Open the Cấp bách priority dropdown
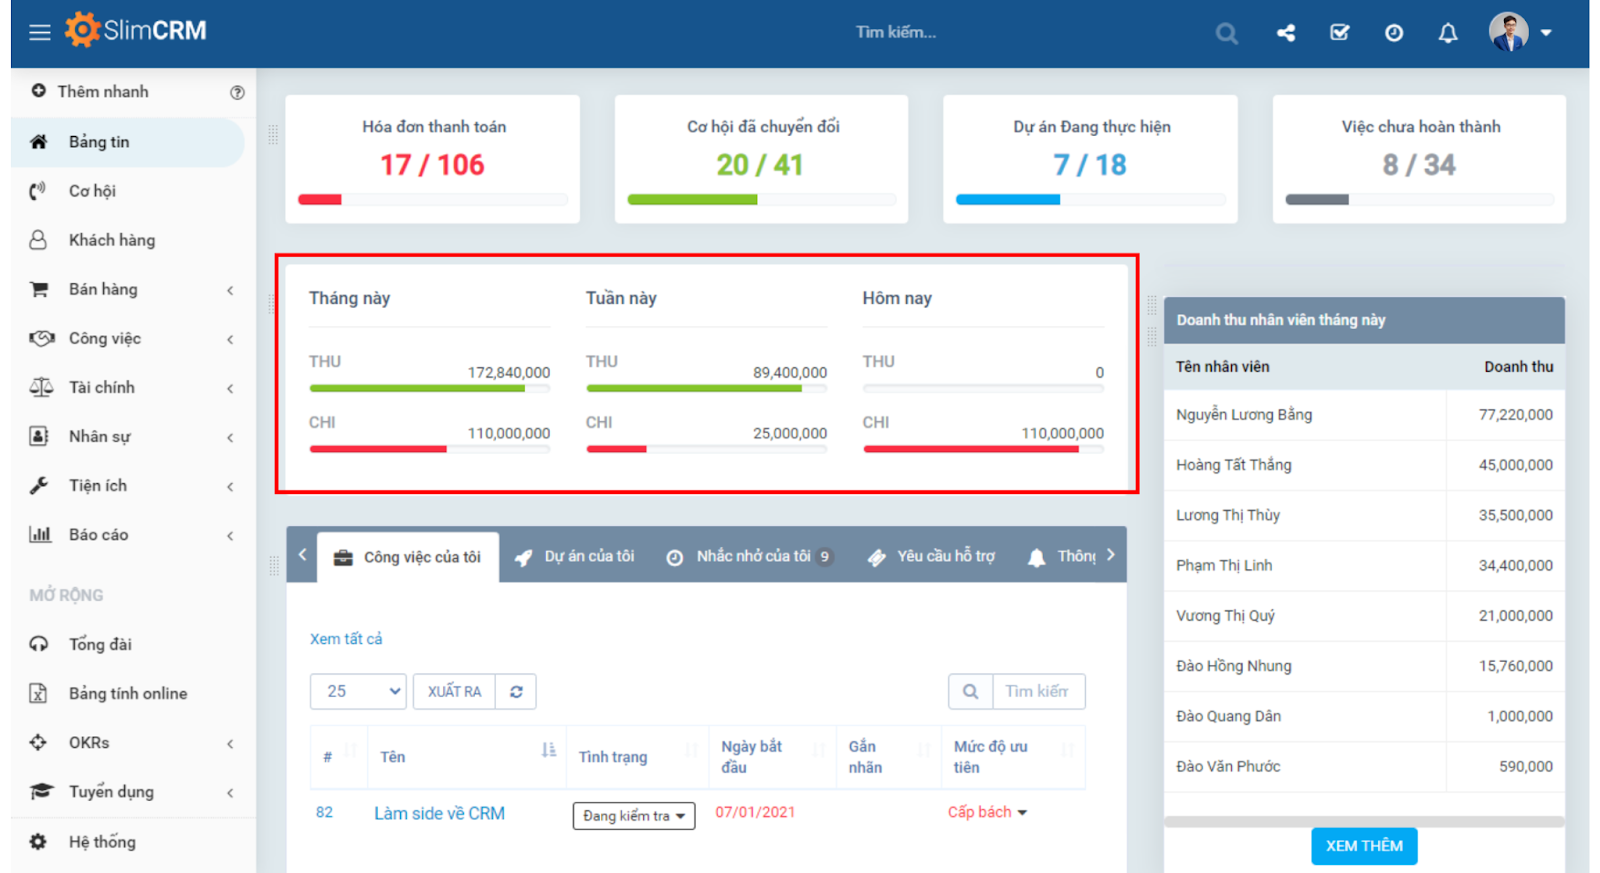 point(987,812)
